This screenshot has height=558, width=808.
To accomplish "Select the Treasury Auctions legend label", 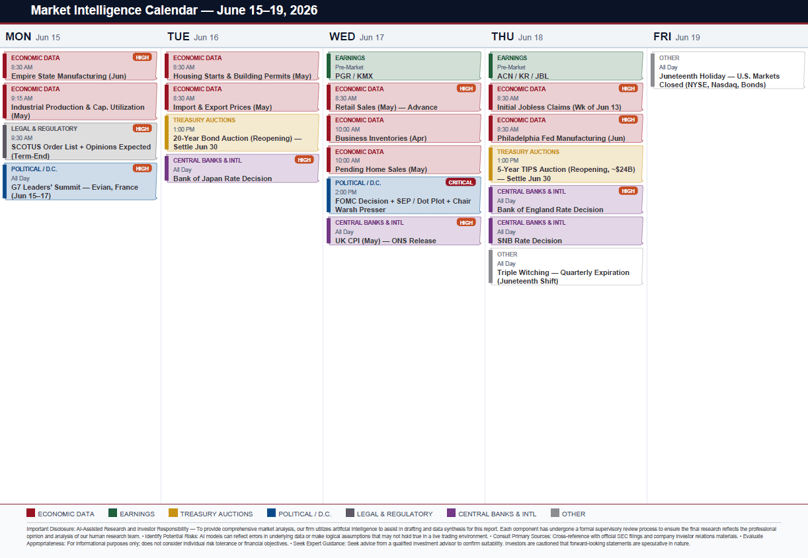I will (216, 514).
